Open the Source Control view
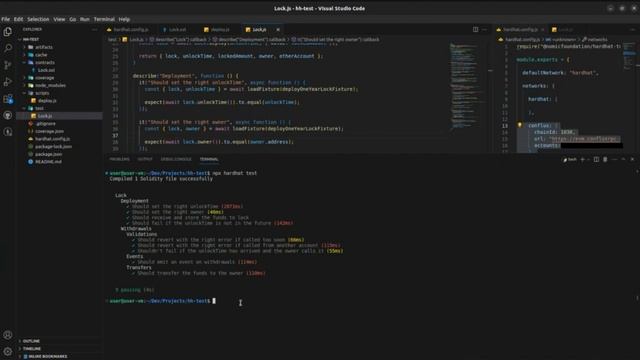 click(7, 65)
